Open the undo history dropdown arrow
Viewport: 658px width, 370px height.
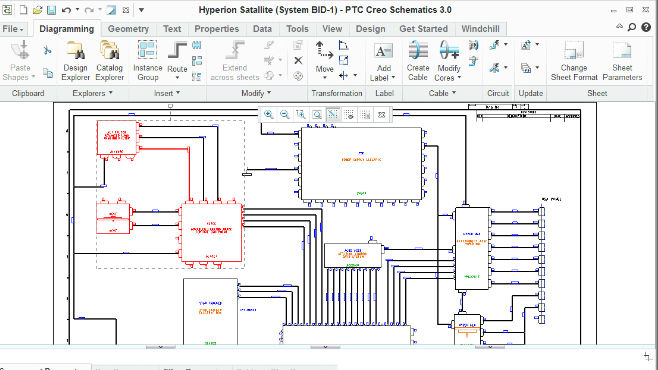(78, 10)
